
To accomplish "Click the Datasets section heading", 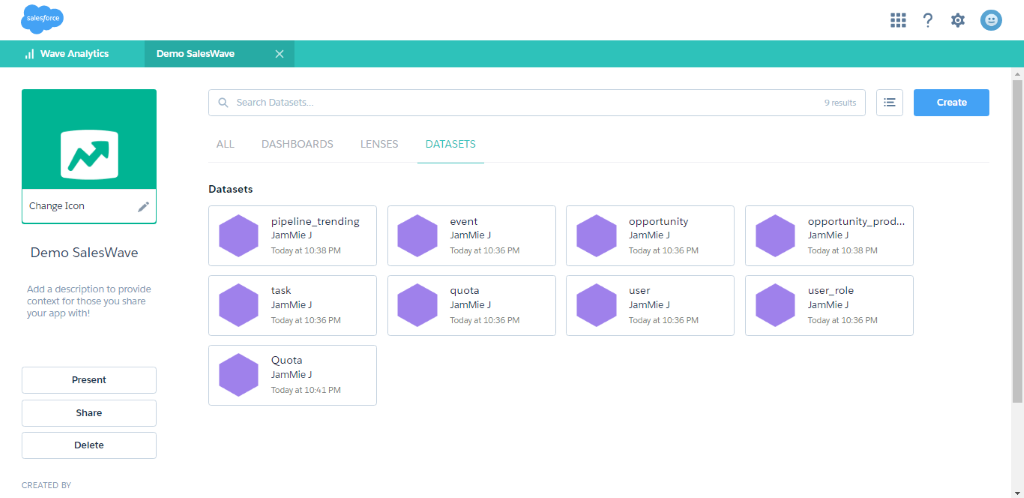I will pyautogui.click(x=231, y=189).
